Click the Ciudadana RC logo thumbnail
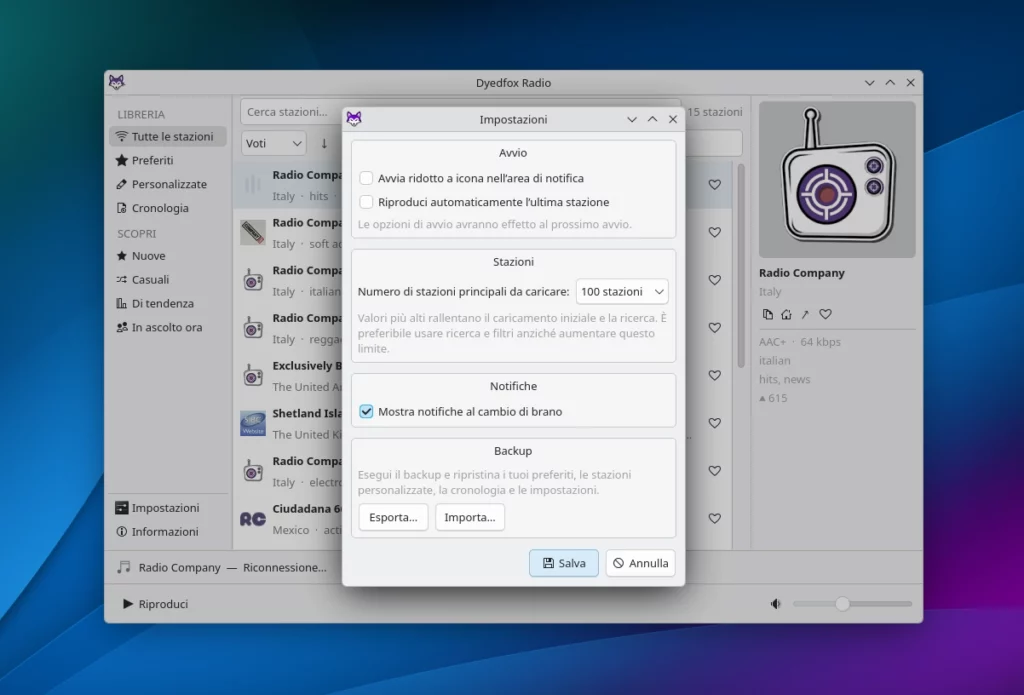The height and width of the screenshot is (695, 1024). click(253, 519)
